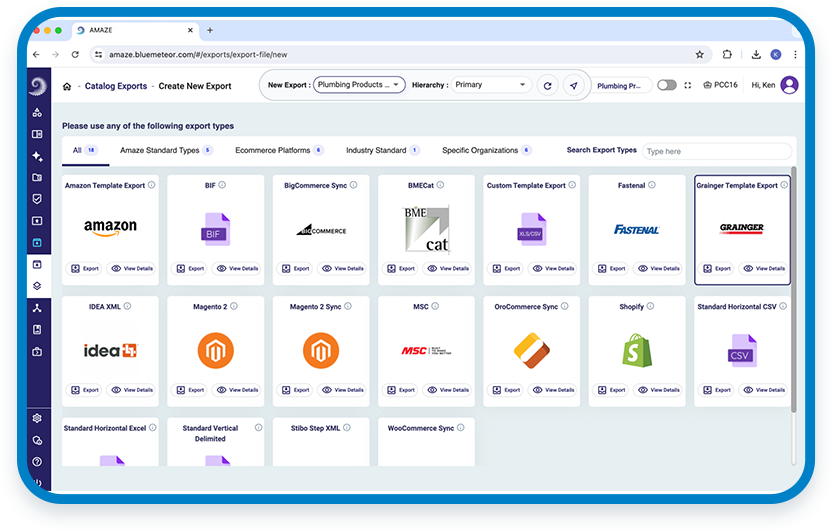This screenshot has width=832, height=531.
Task: Open the shield checkmark icon in sidebar
Action: point(37,199)
